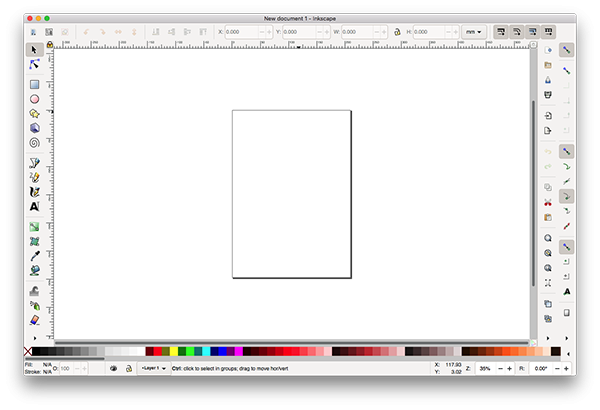Toggle scale rounded corners option
Image resolution: width=600 pixels, height=410 pixels.
517,32
